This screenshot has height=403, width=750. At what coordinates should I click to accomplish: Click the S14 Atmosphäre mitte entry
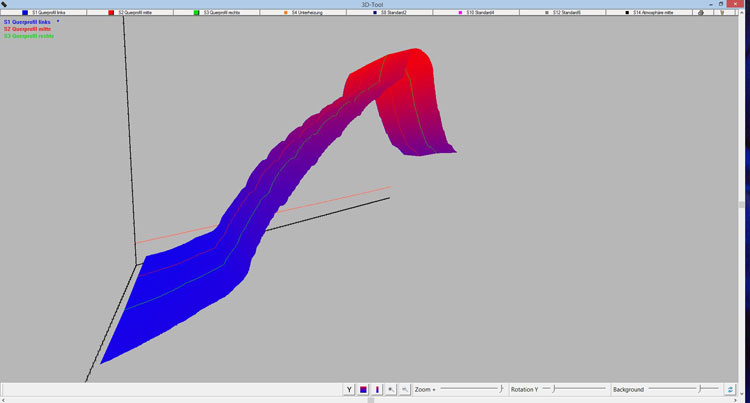[647, 13]
